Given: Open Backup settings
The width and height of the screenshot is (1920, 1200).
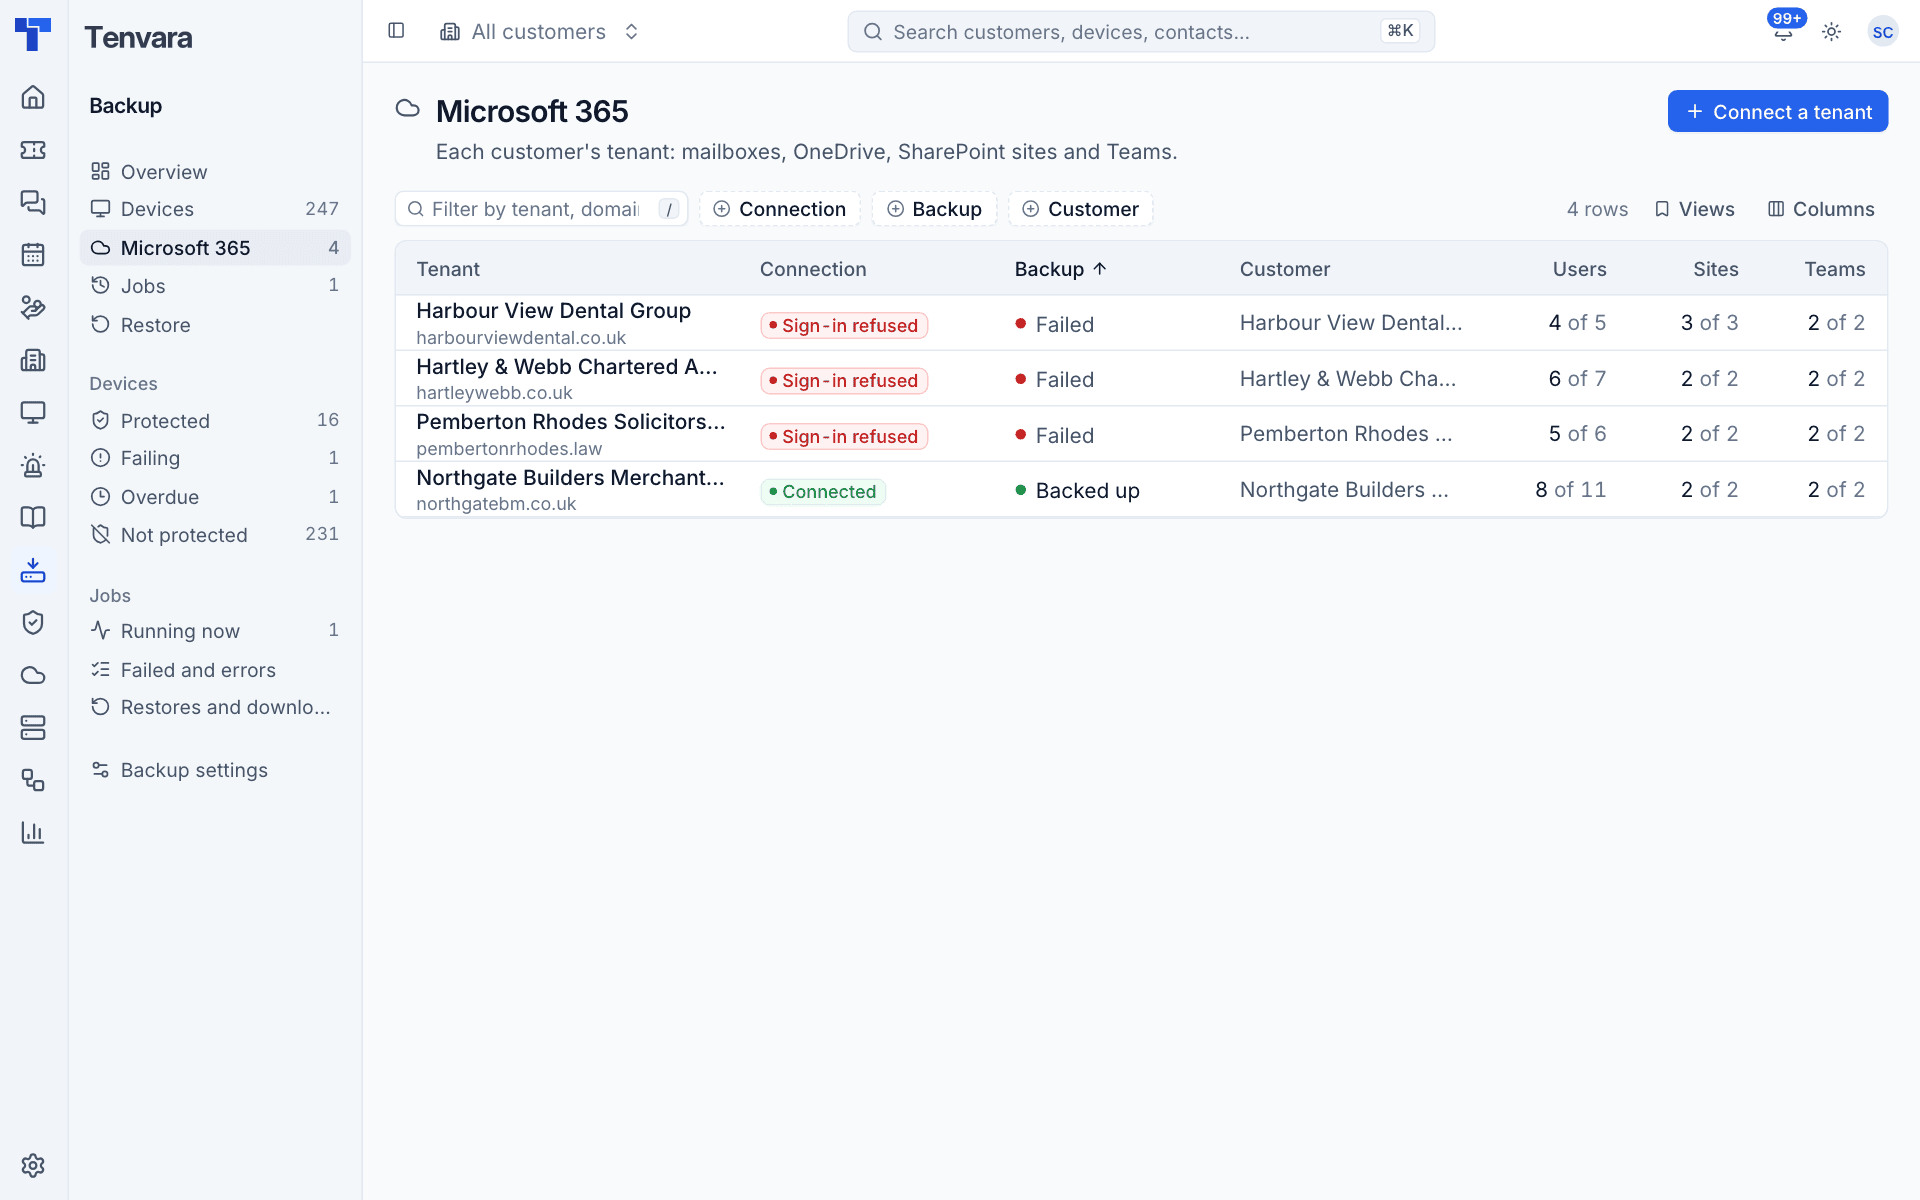Looking at the screenshot, I should [215, 770].
